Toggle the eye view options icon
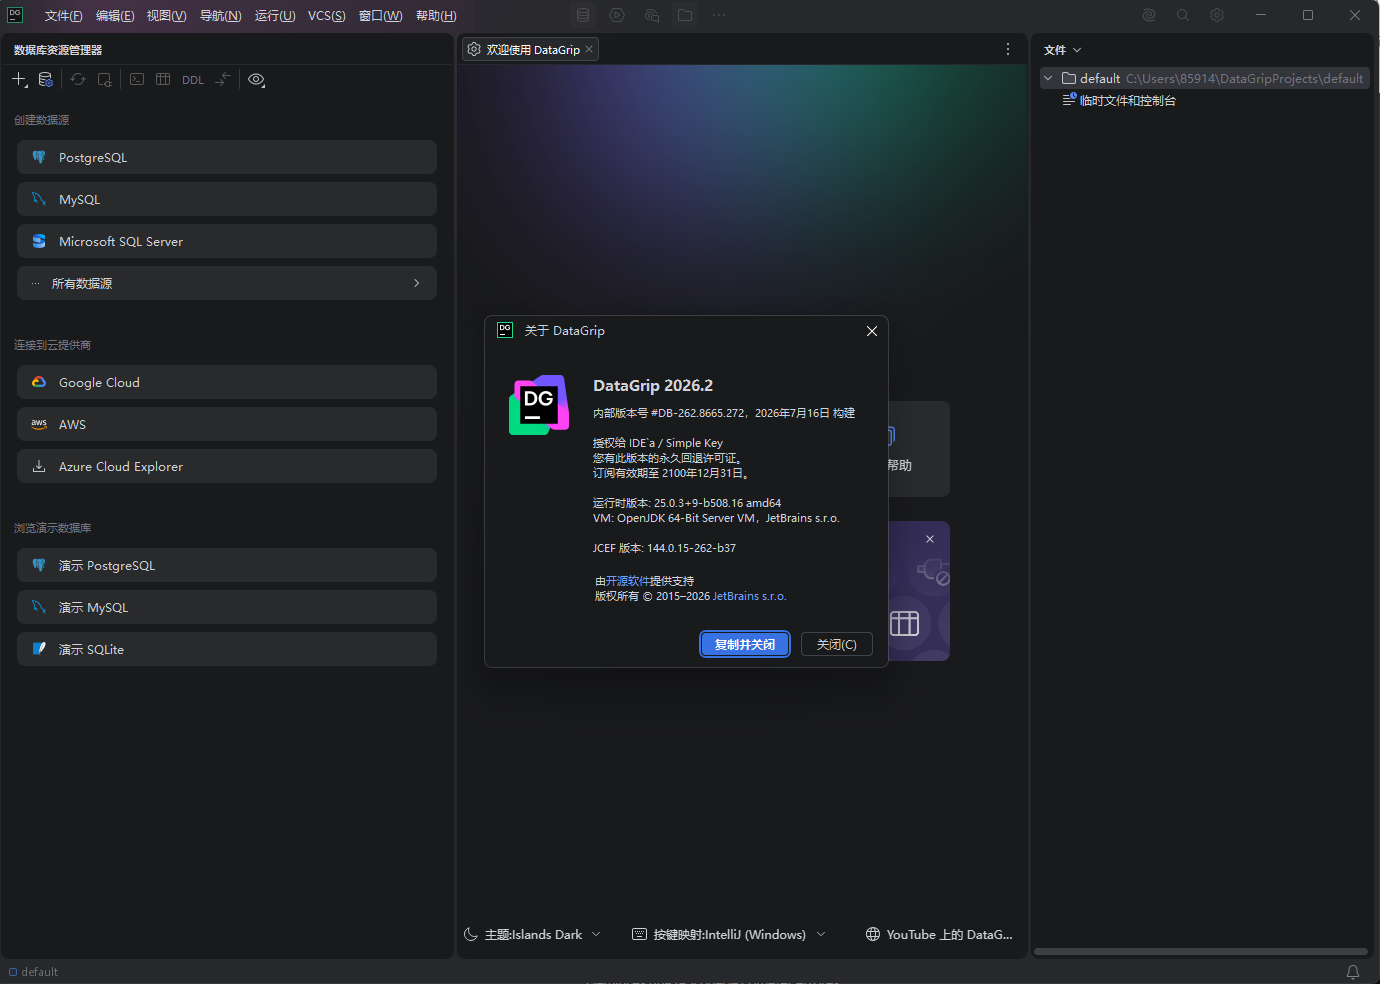Image resolution: width=1380 pixels, height=984 pixels. [256, 80]
